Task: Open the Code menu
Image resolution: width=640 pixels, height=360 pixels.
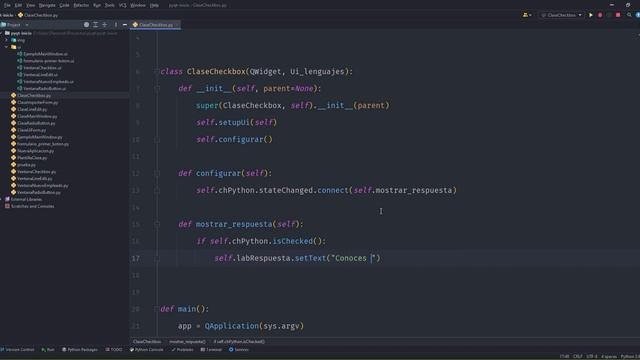Action: [x=64, y=5]
